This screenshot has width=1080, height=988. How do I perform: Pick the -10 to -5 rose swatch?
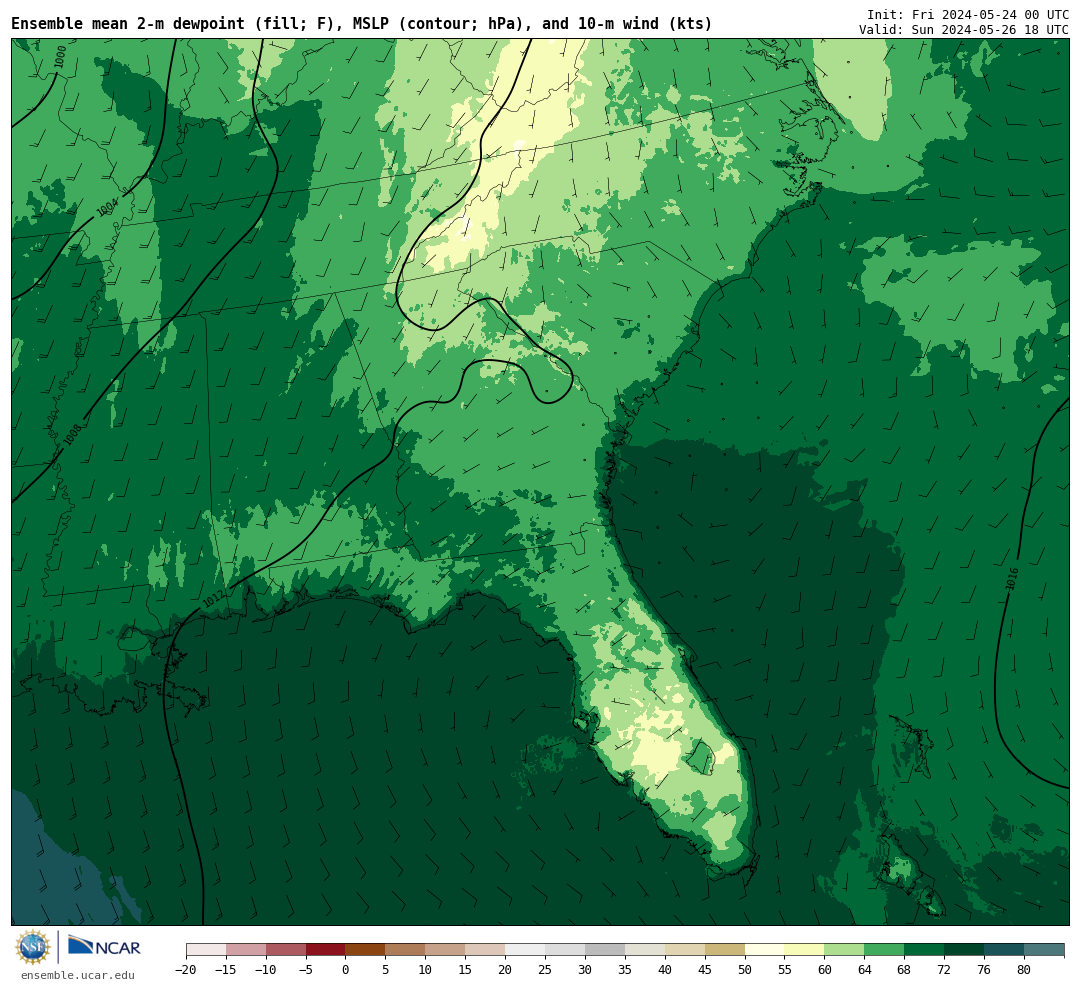click(x=286, y=950)
